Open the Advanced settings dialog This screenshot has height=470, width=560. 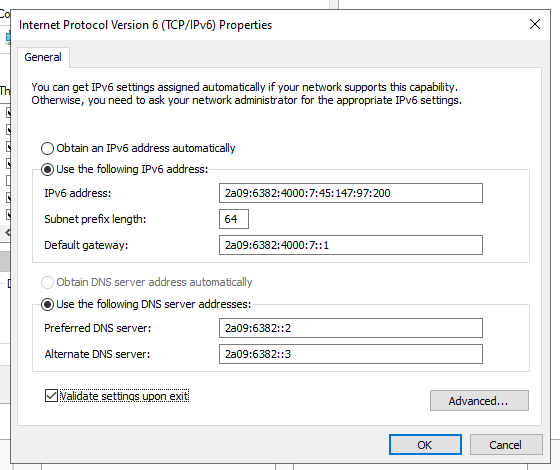pyautogui.click(x=479, y=401)
